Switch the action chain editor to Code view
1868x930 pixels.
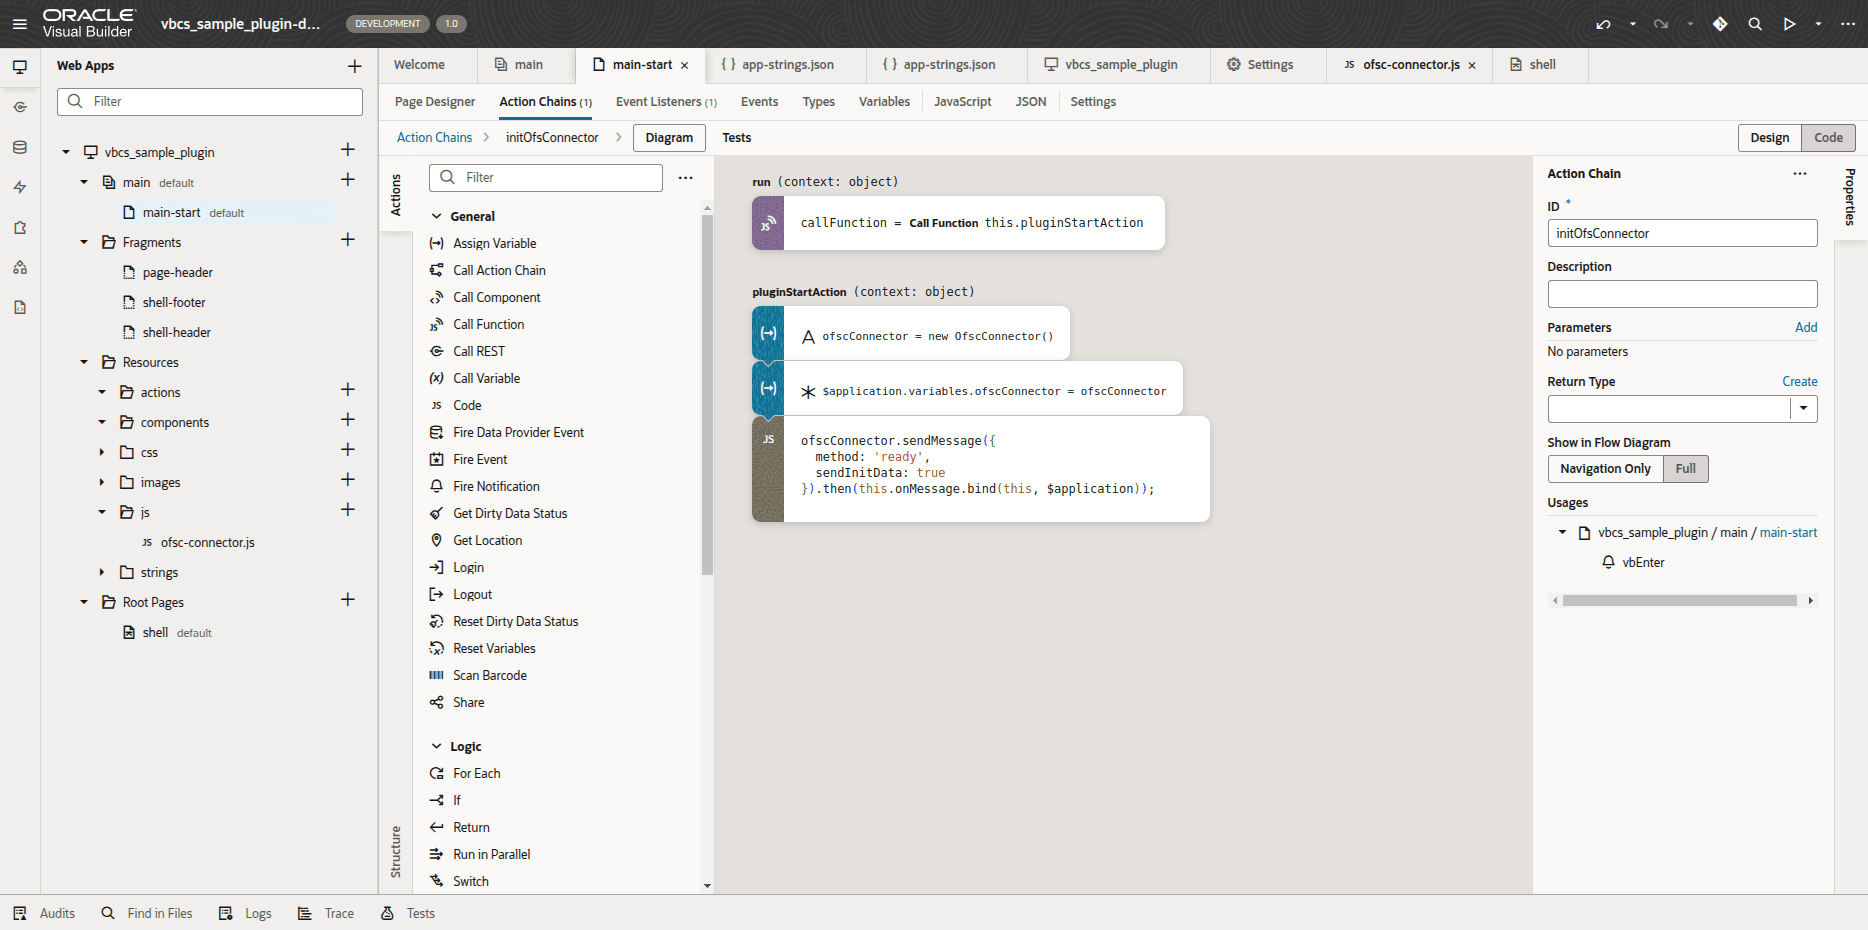coord(1828,137)
